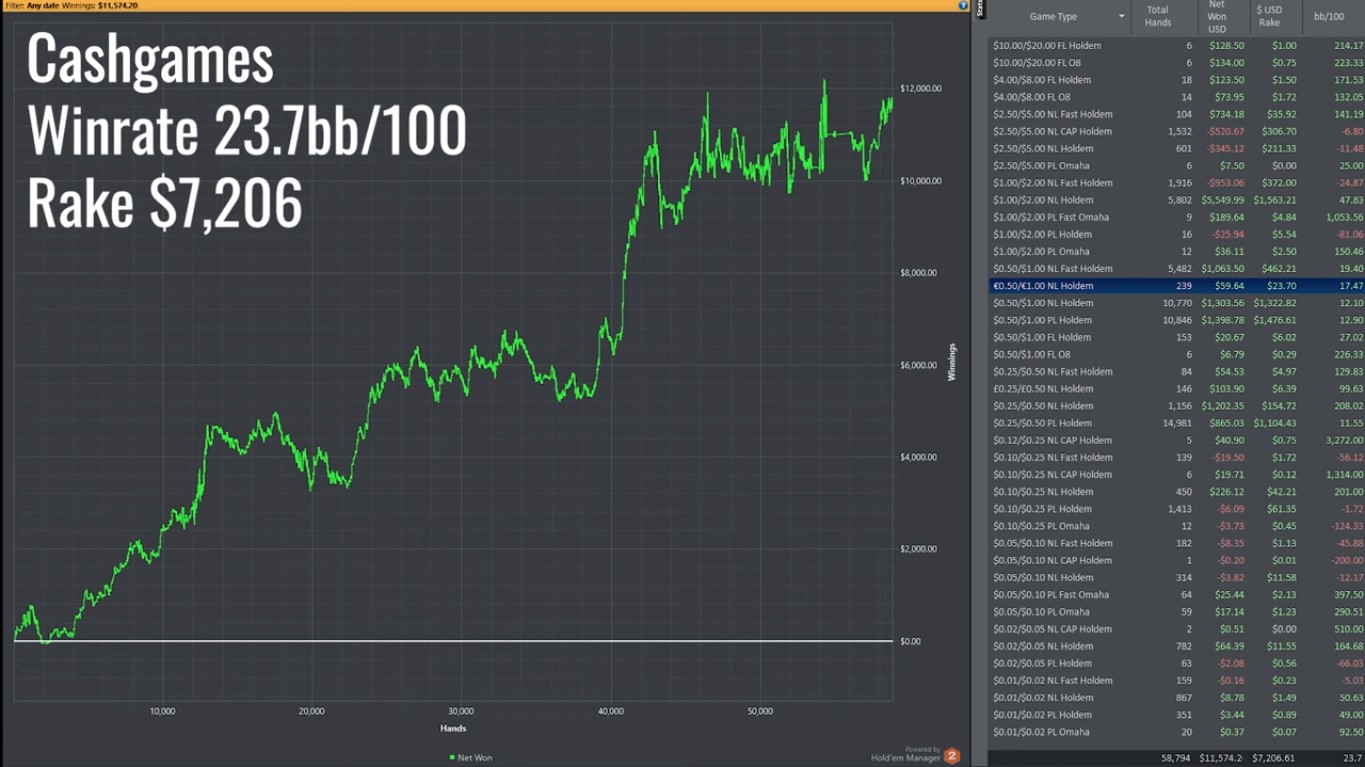Sort by Net Won USD column header
The image size is (1365, 767).
tap(1217, 17)
